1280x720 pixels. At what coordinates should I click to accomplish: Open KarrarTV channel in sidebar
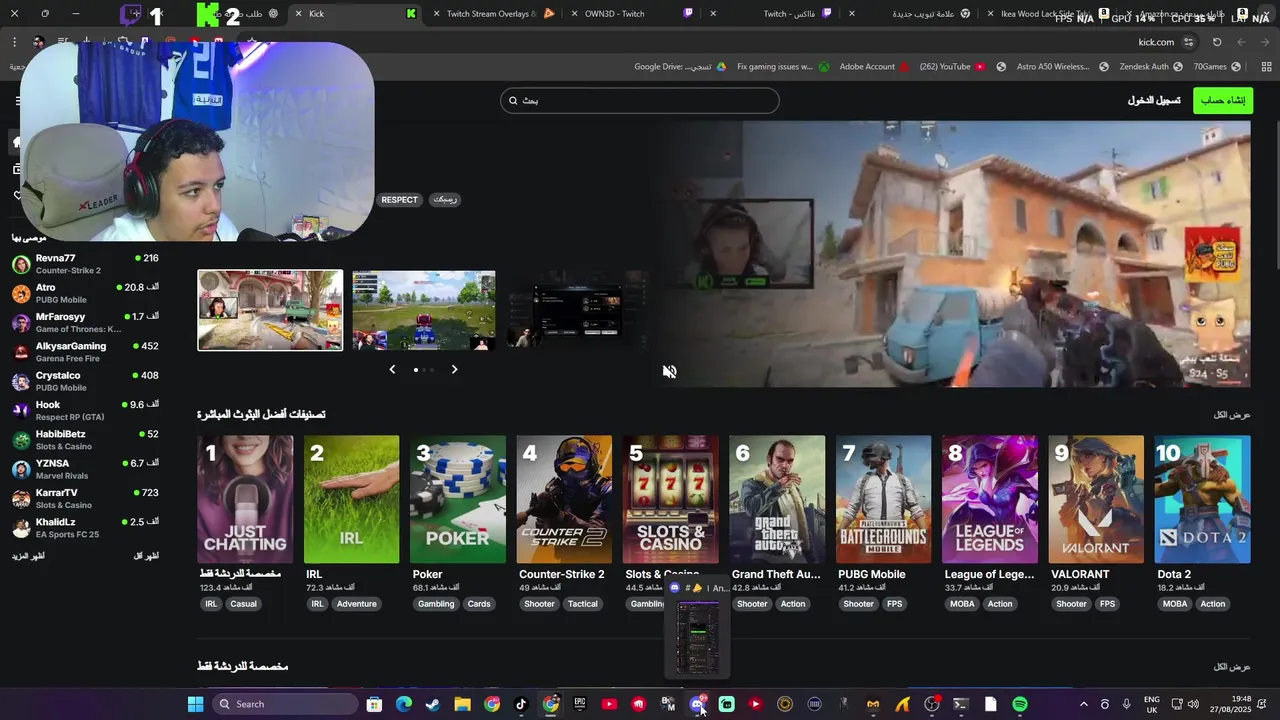pos(85,499)
